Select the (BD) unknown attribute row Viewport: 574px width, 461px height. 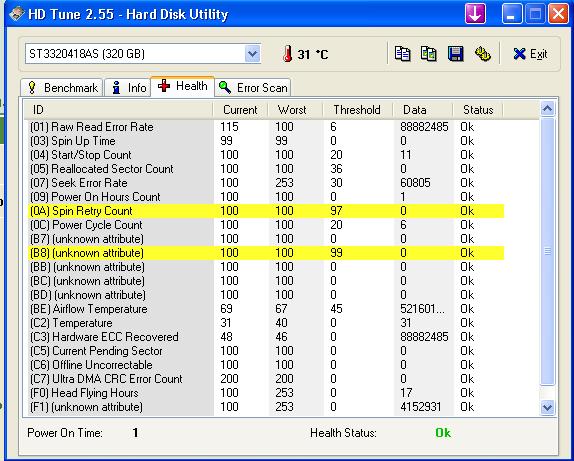click(266, 295)
